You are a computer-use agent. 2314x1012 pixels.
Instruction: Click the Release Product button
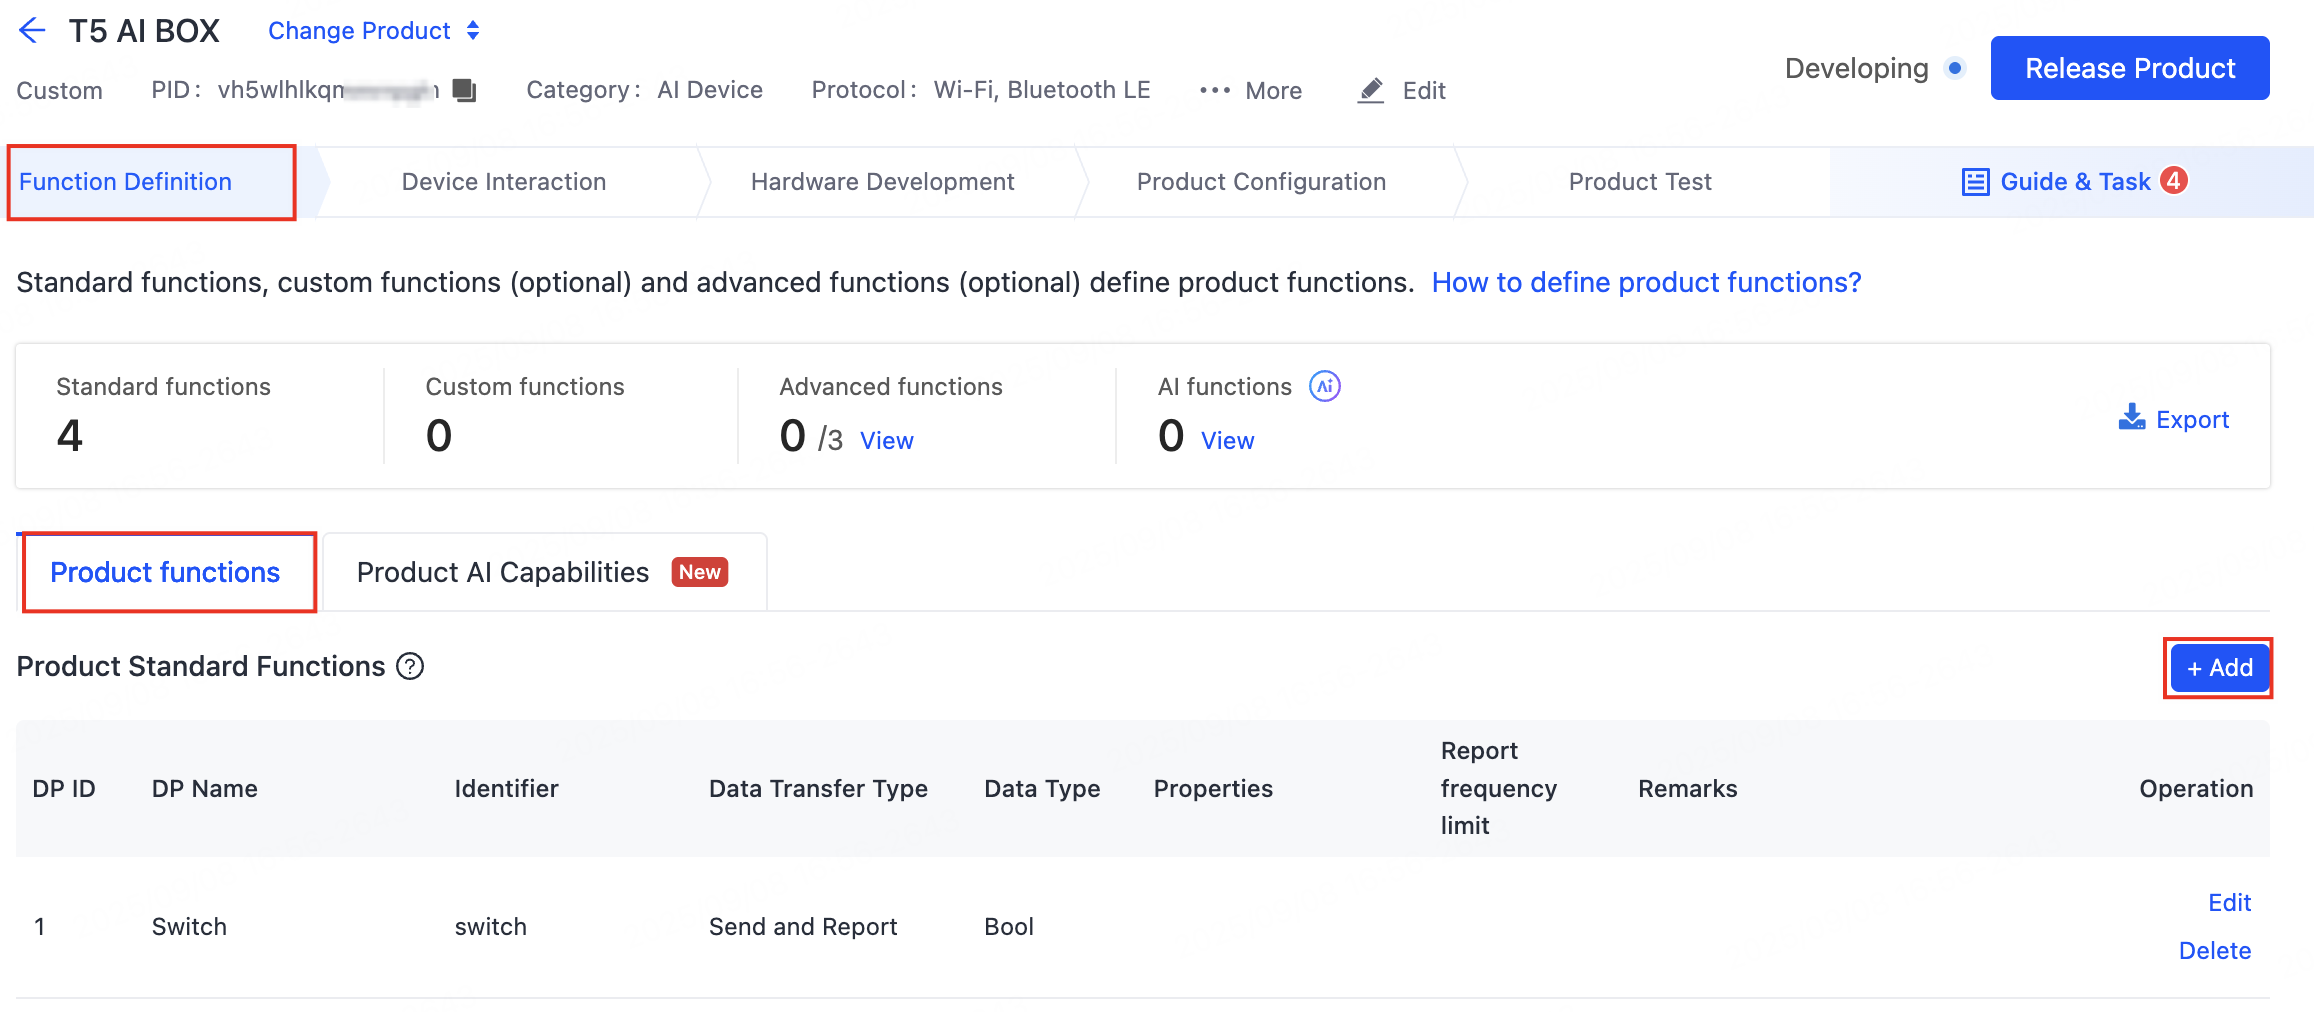[2129, 68]
